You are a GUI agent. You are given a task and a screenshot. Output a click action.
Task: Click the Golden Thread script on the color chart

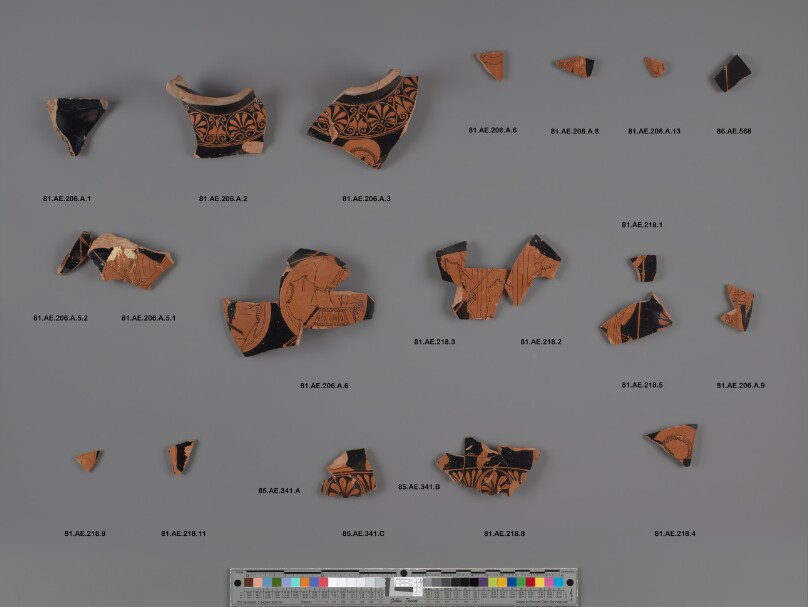point(403,601)
